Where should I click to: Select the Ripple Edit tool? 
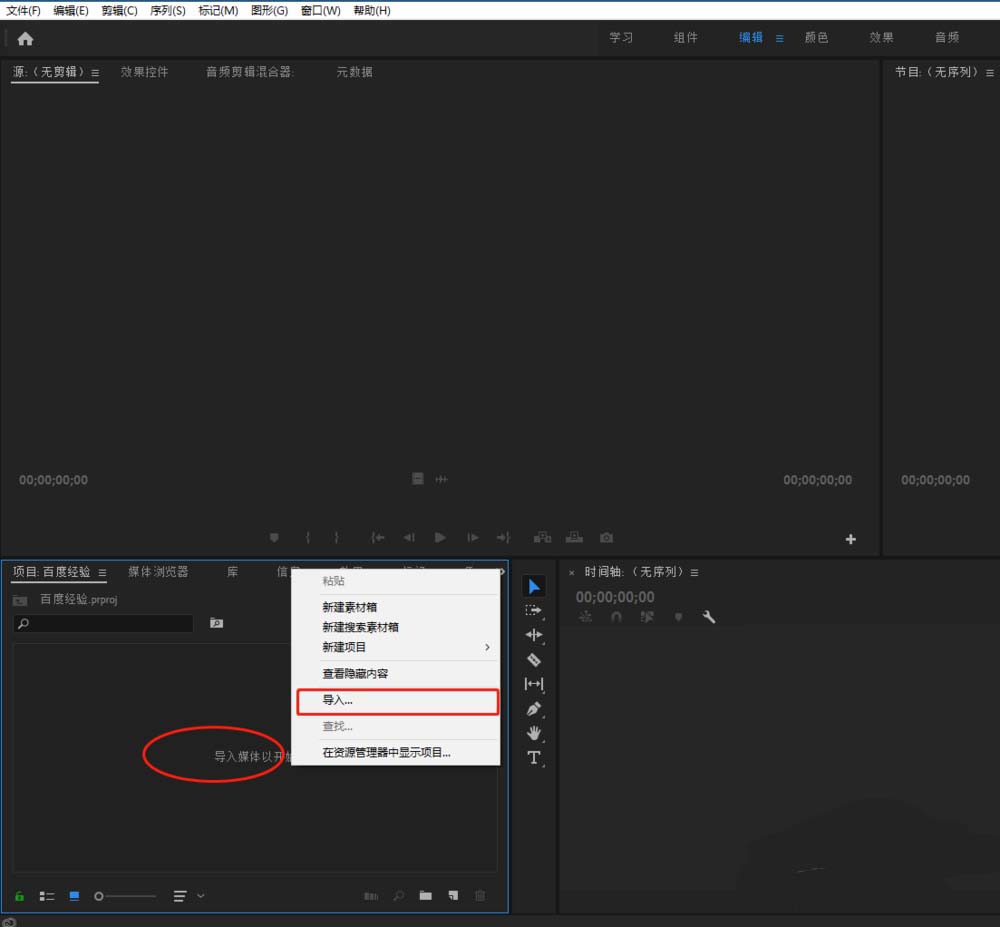click(x=534, y=635)
